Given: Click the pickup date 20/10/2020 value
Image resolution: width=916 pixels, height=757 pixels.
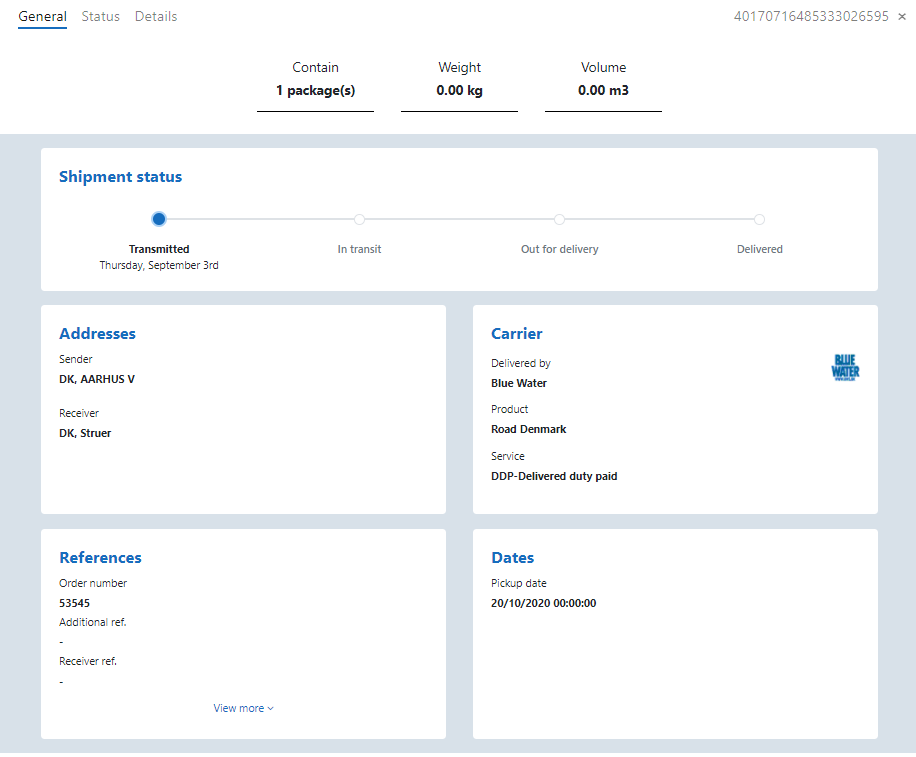Looking at the screenshot, I should pyautogui.click(x=543, y=603).
